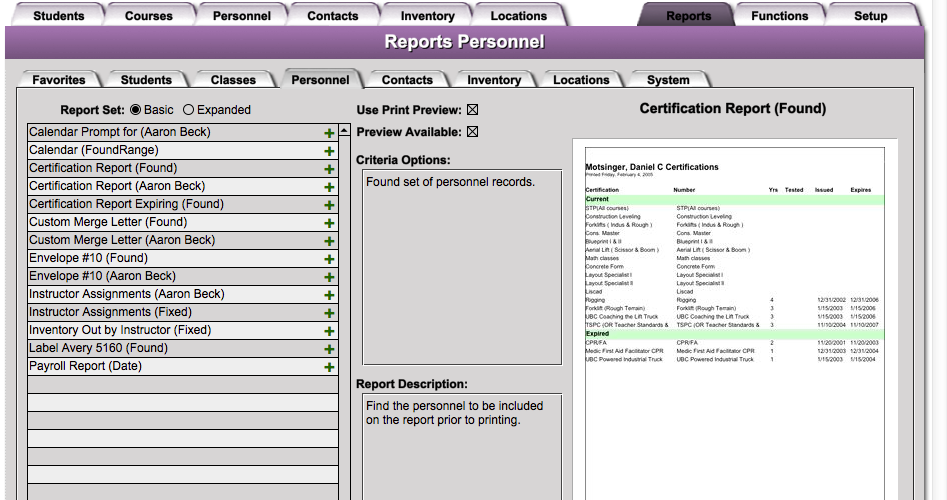Click plus icon beside Certification Report Expiring (Found)
Image resolution: width=947 pixels, height=500 pixels.
point(329,205)
